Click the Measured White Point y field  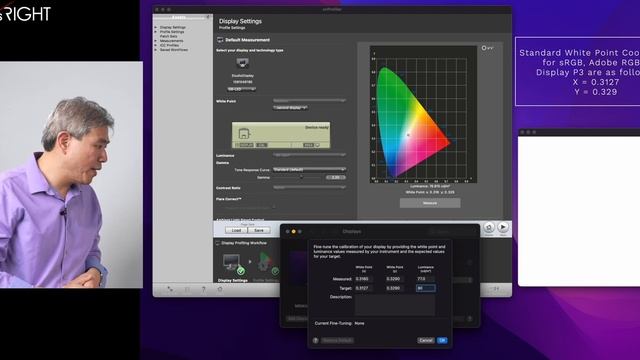(x=395, y=279)
